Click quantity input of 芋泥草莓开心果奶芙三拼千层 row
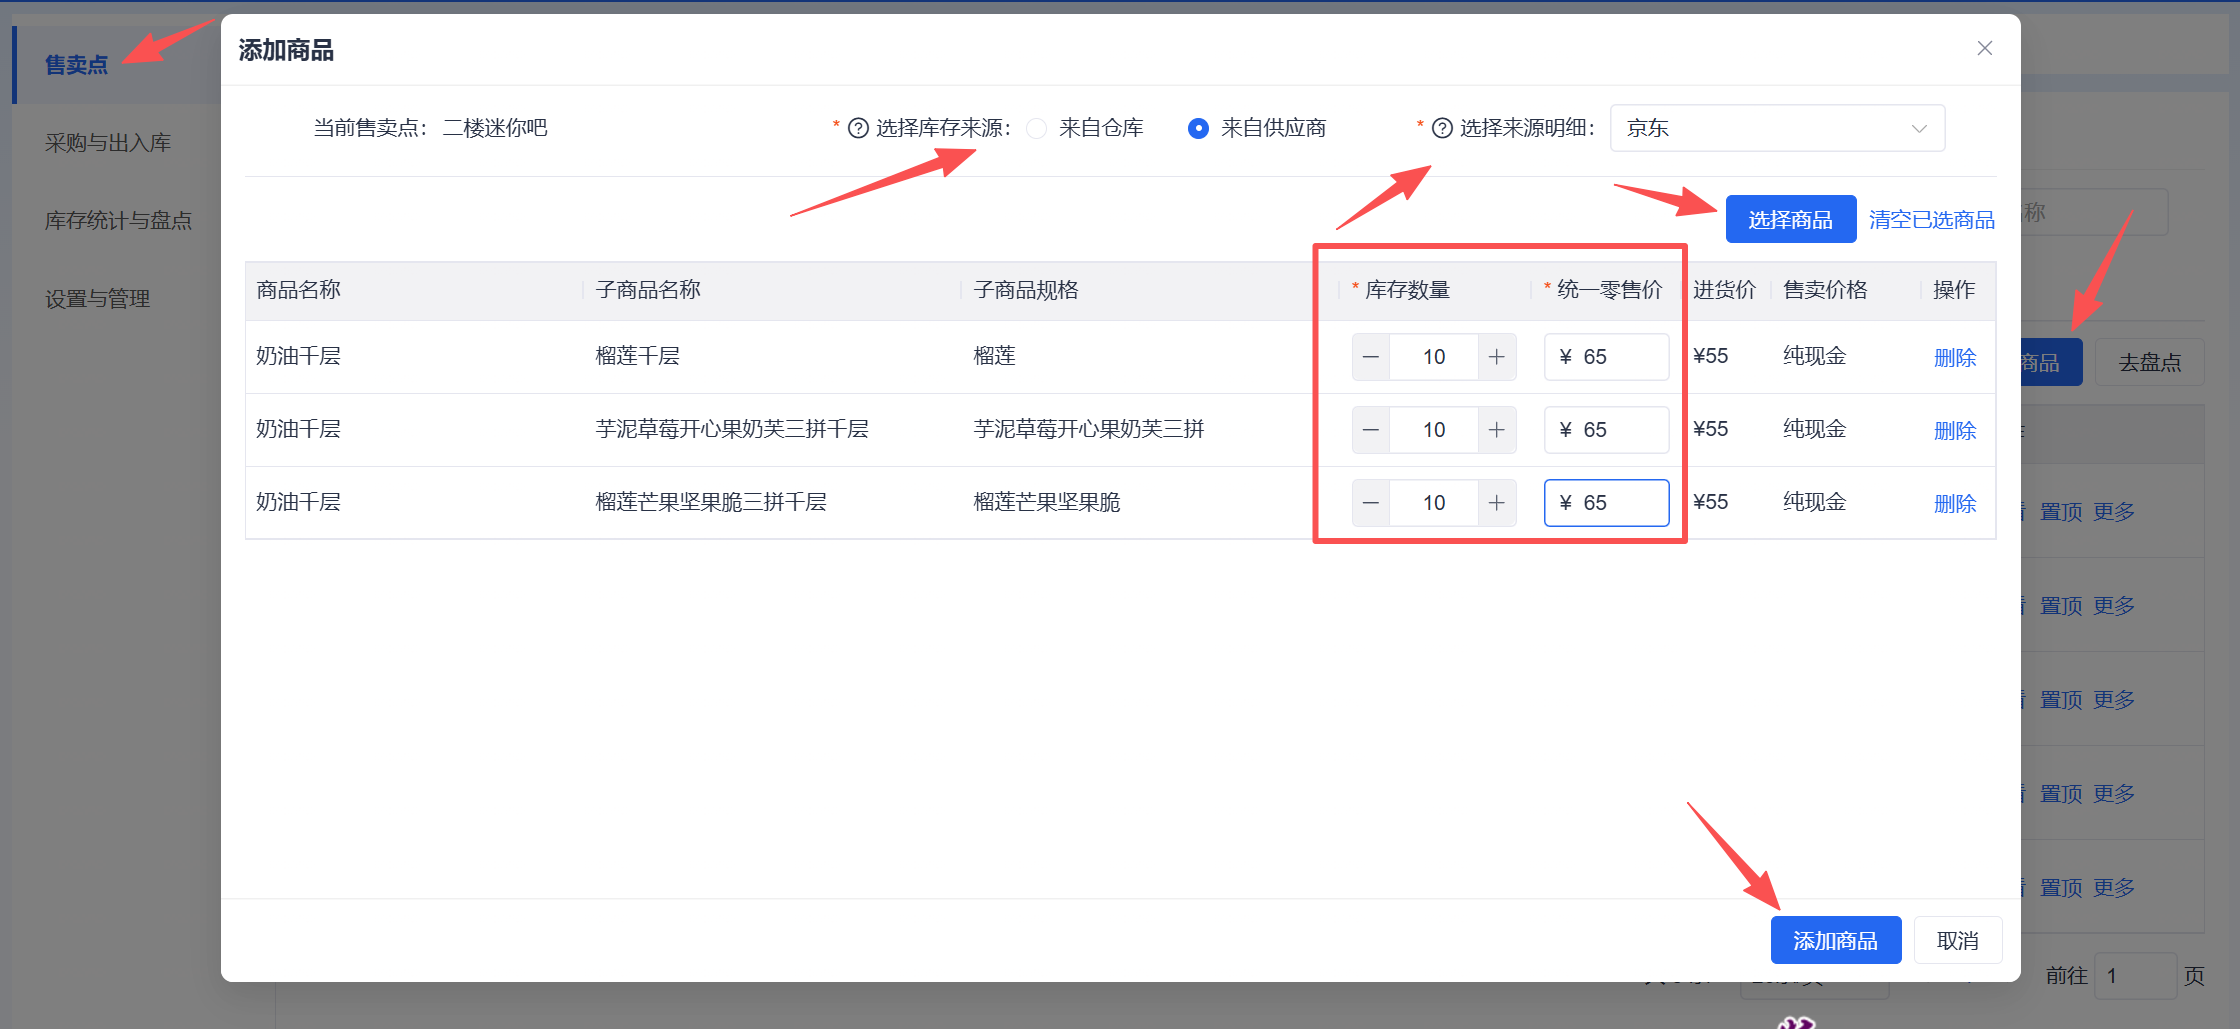The width and height of the screenshot is (2240, 1029). point(1434,430)
